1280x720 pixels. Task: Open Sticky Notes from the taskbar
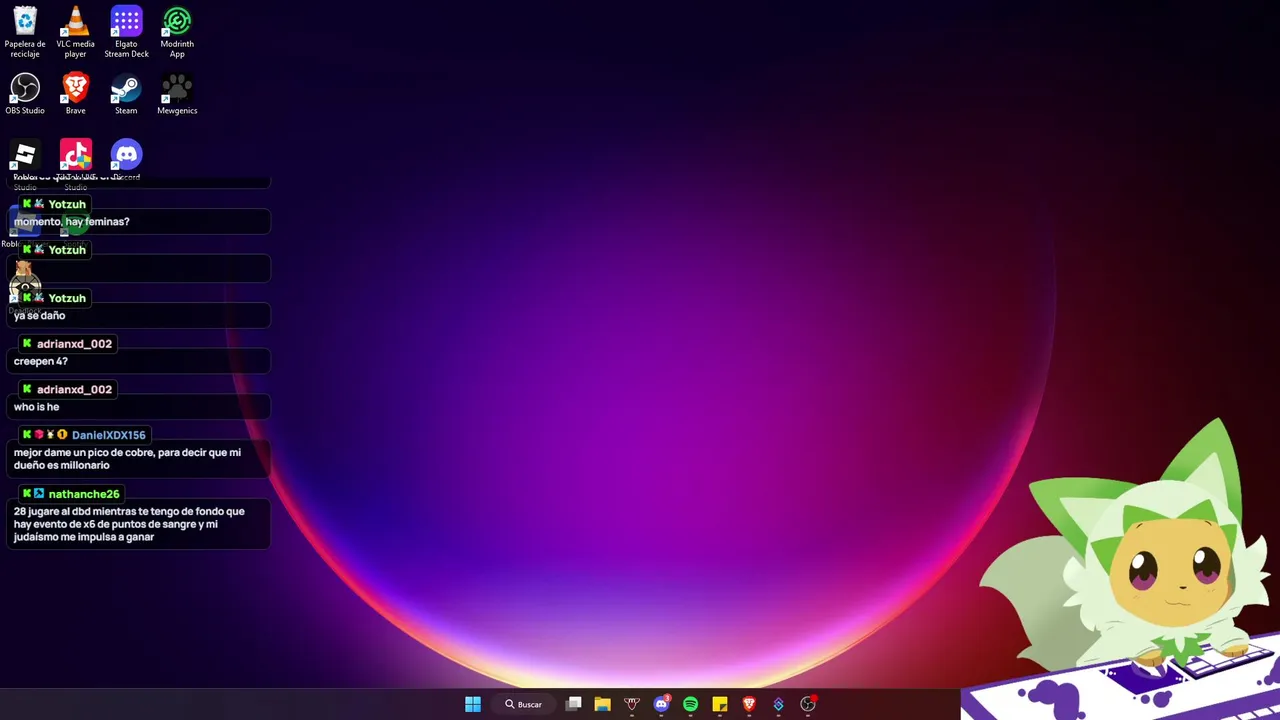click(719, 704)
